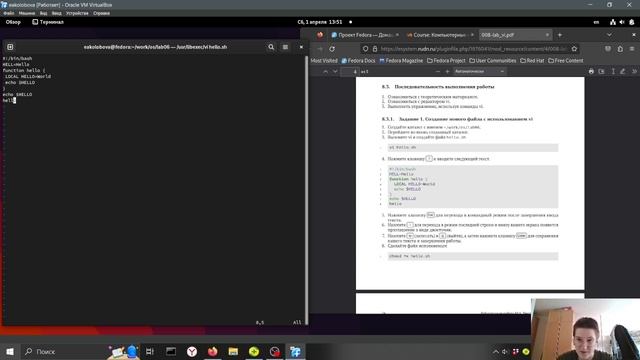The width and height of the screenshot is (640, 360).
Task: Open the VirtualBox taskbar icon
Action: pos(296,351)
